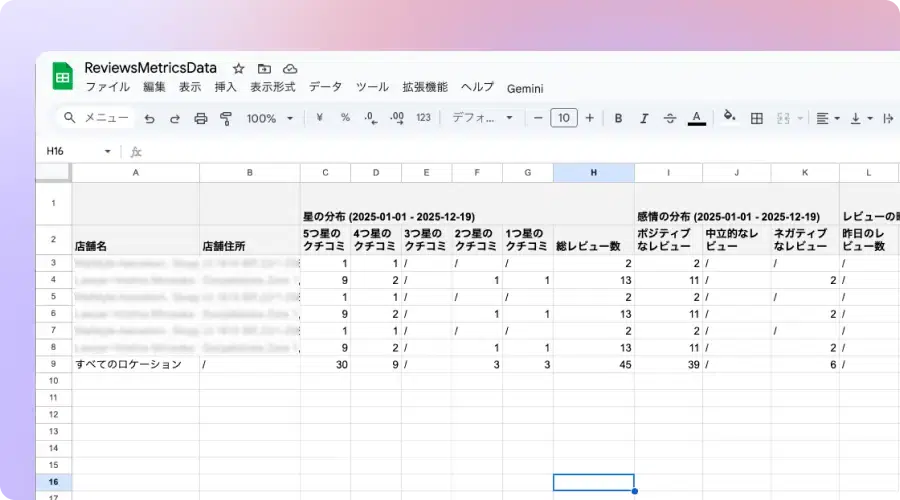This screenshot has width=900, height=500.
Task: Toggle italic formatting
Action: 644,118
